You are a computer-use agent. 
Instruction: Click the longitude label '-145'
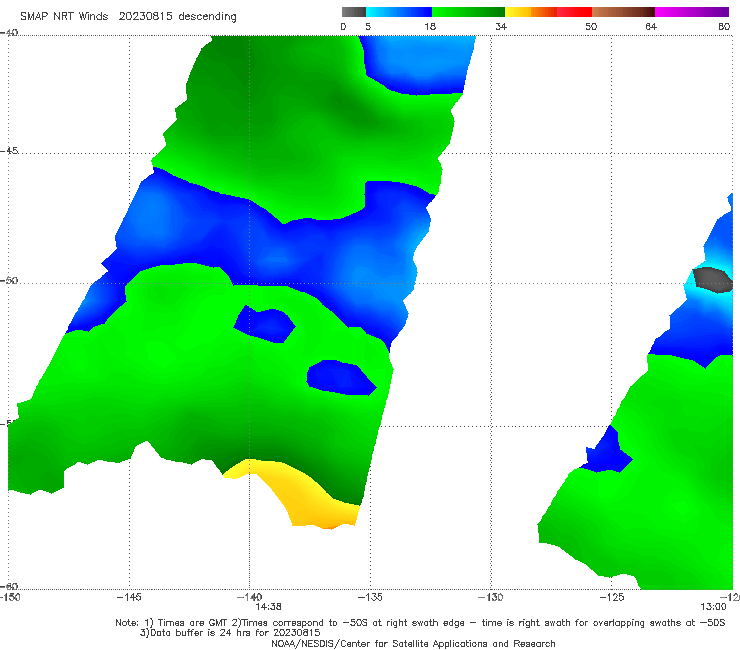(129, 597)
